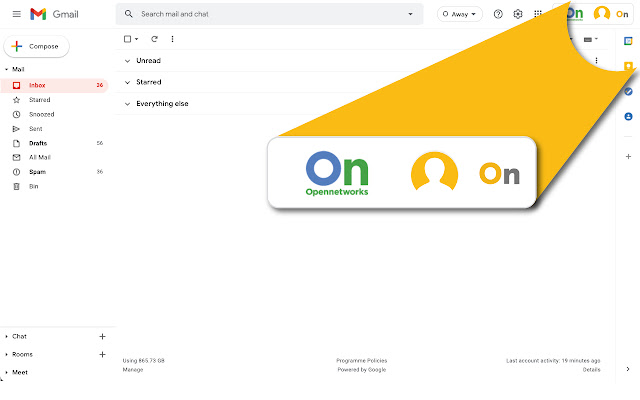Click the Inbox icon in sidebar

16,85
